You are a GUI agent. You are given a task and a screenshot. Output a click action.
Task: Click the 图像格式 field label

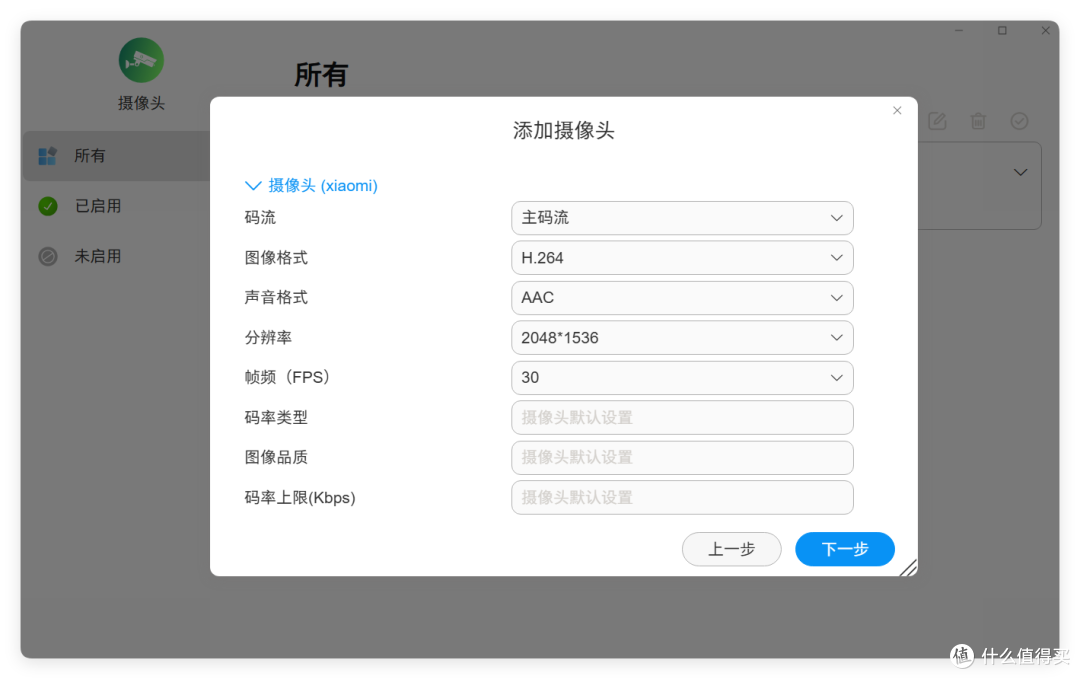tap(276, 258)
